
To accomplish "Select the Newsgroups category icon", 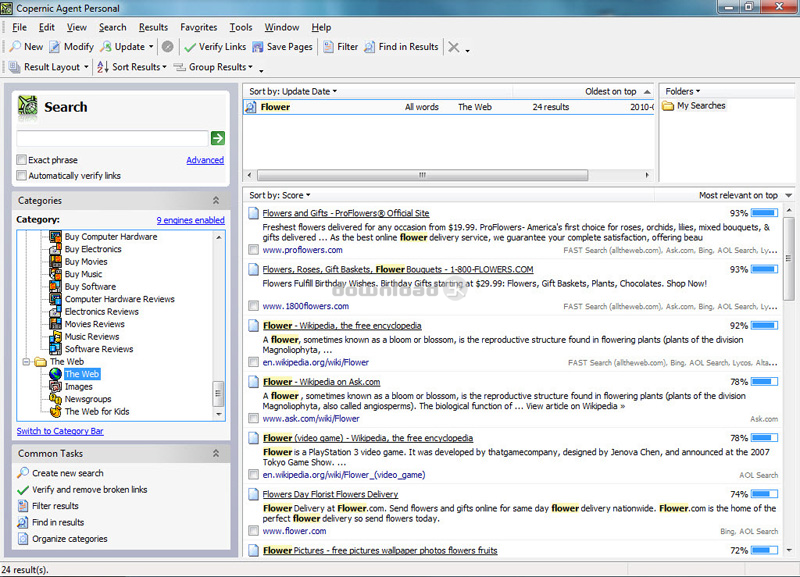I will [56, 399].
